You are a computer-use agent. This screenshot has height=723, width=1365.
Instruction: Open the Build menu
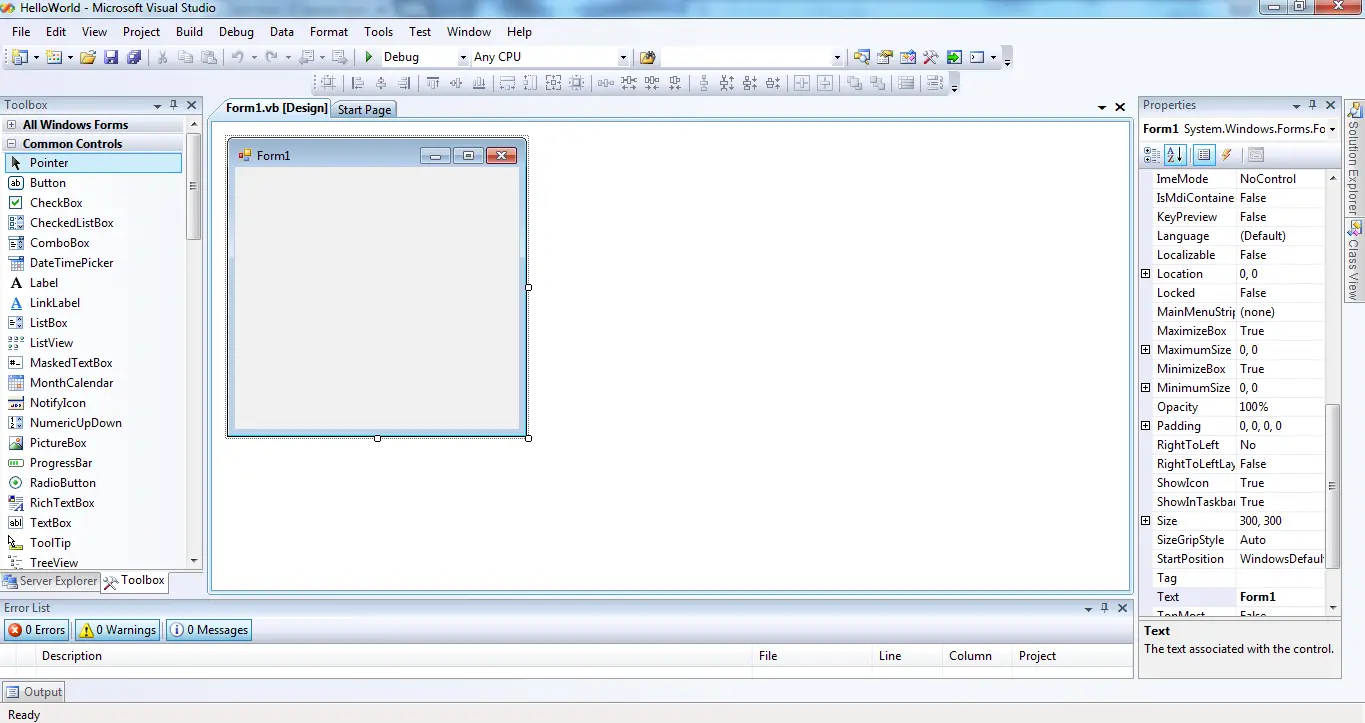pos(189,32)
